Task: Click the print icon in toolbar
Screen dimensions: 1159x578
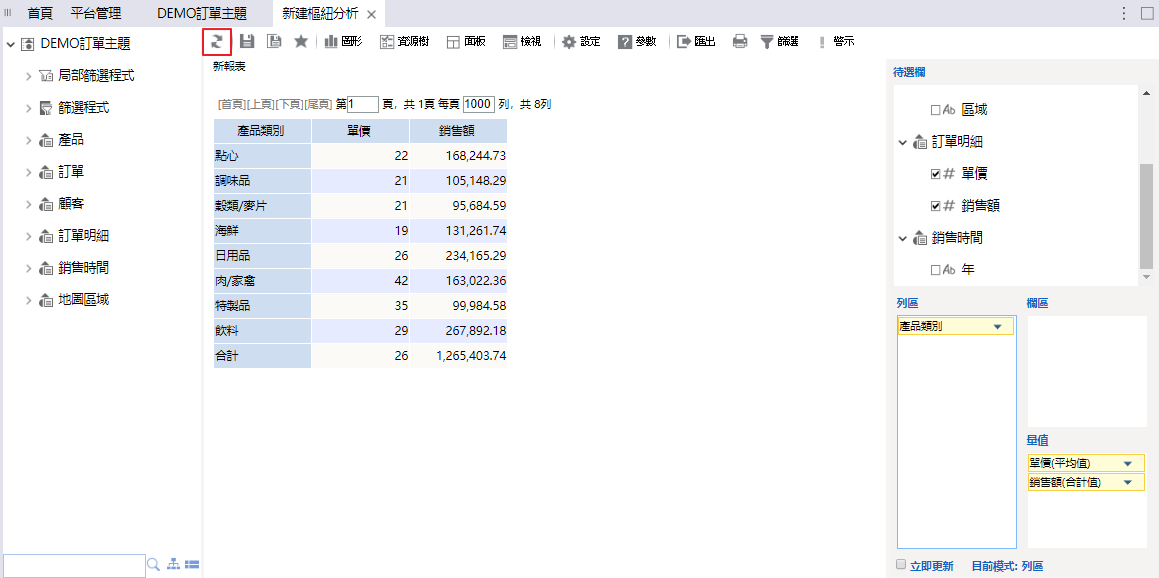Action: point(740,41)
